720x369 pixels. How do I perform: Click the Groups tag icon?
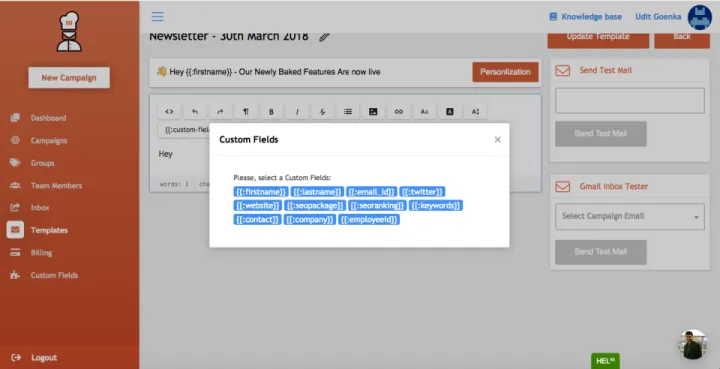pos(15,162)
